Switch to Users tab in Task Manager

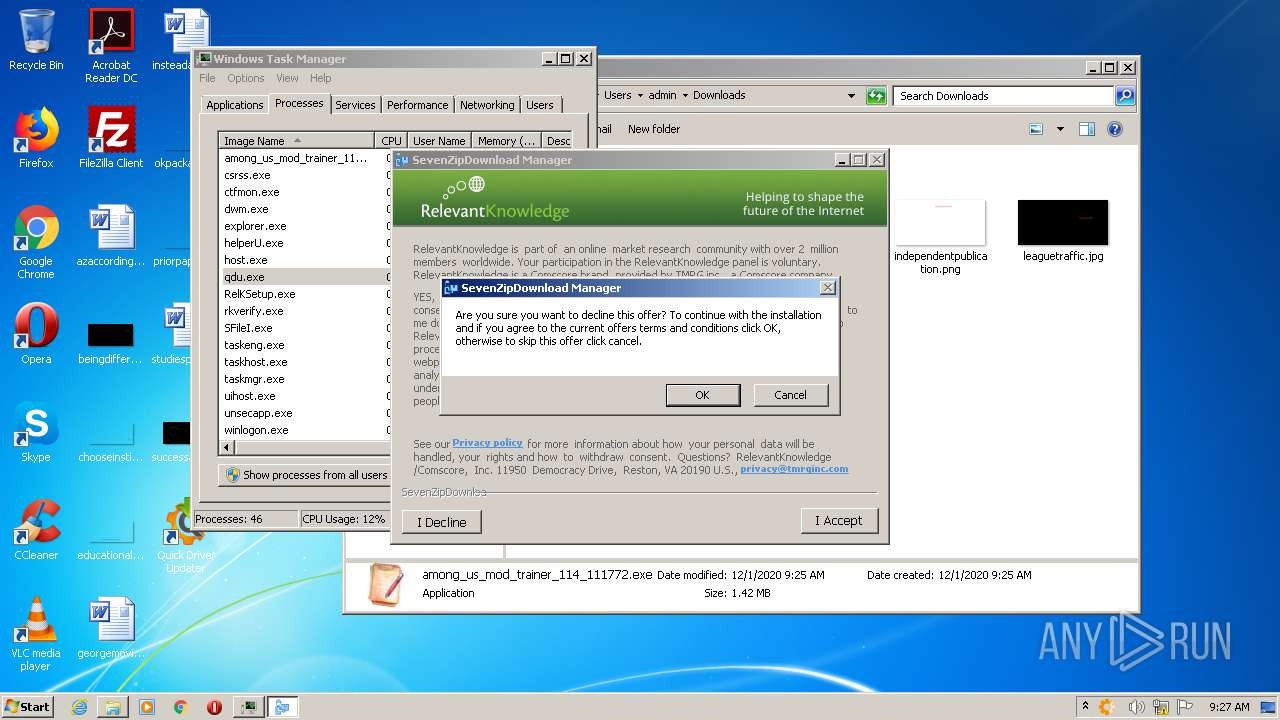[x=540, y=105]
